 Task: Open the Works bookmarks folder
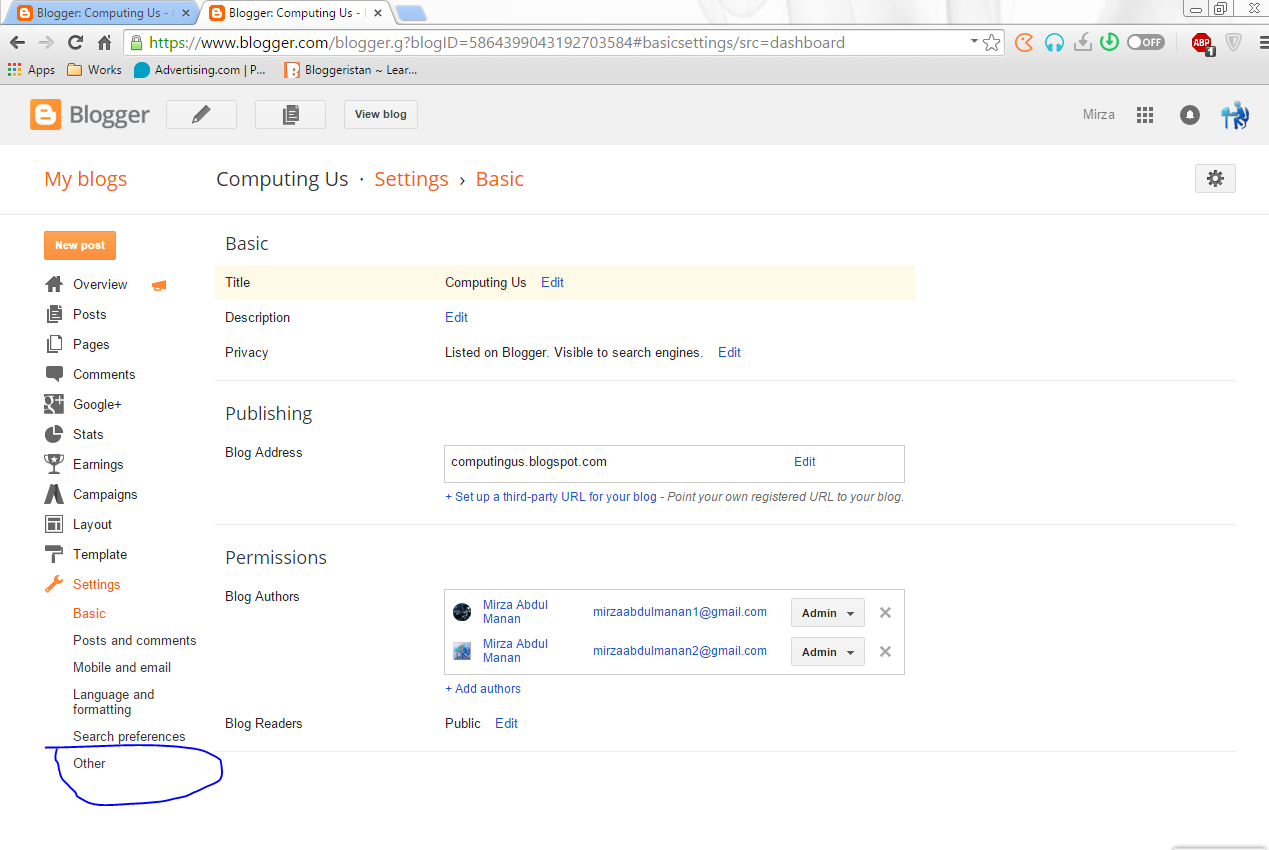coord(94,70)
